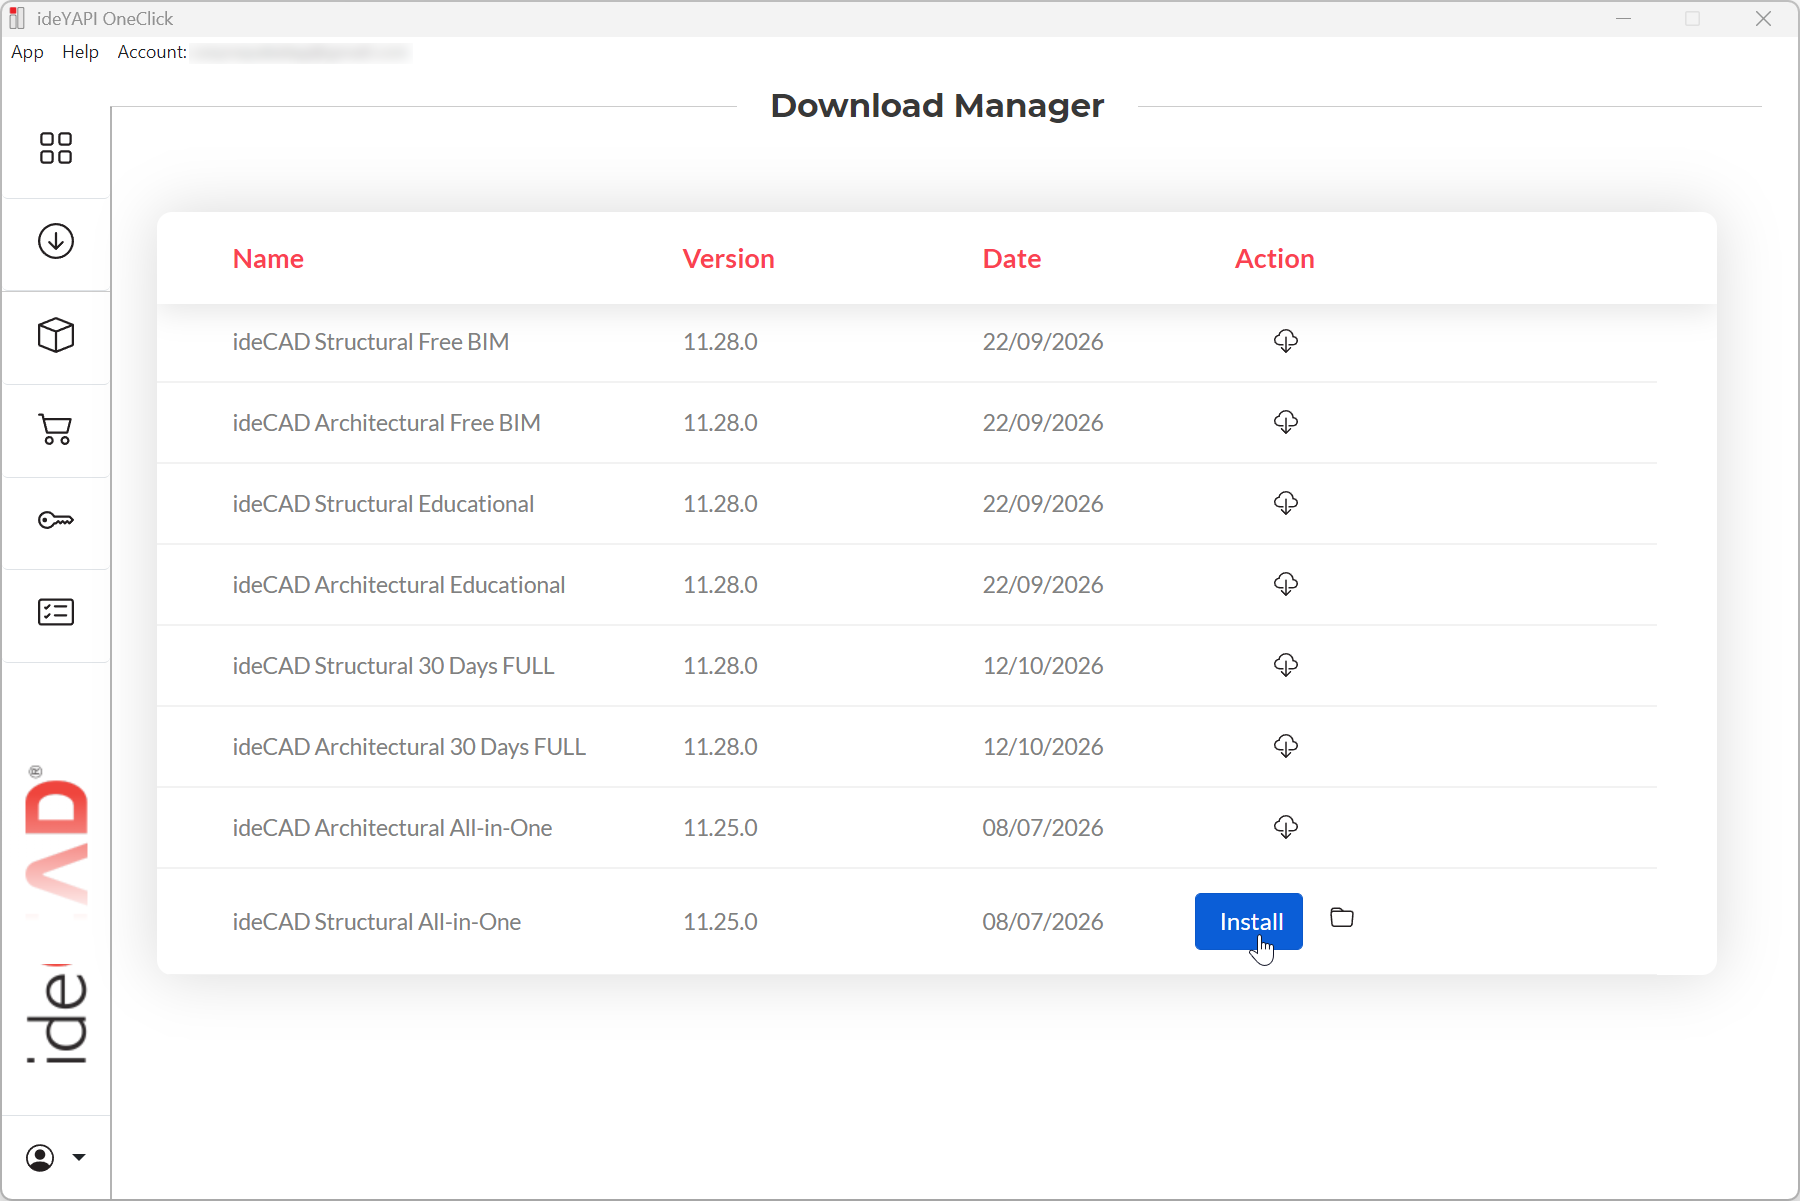Viewport: 1800px width, 1201px height.
Task: Download ideCAD Architectural All-in-One
Action: point(1286,827)
